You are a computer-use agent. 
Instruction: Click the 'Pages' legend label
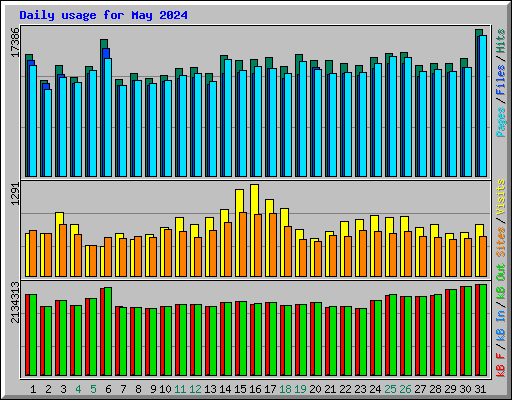[501, 122]
